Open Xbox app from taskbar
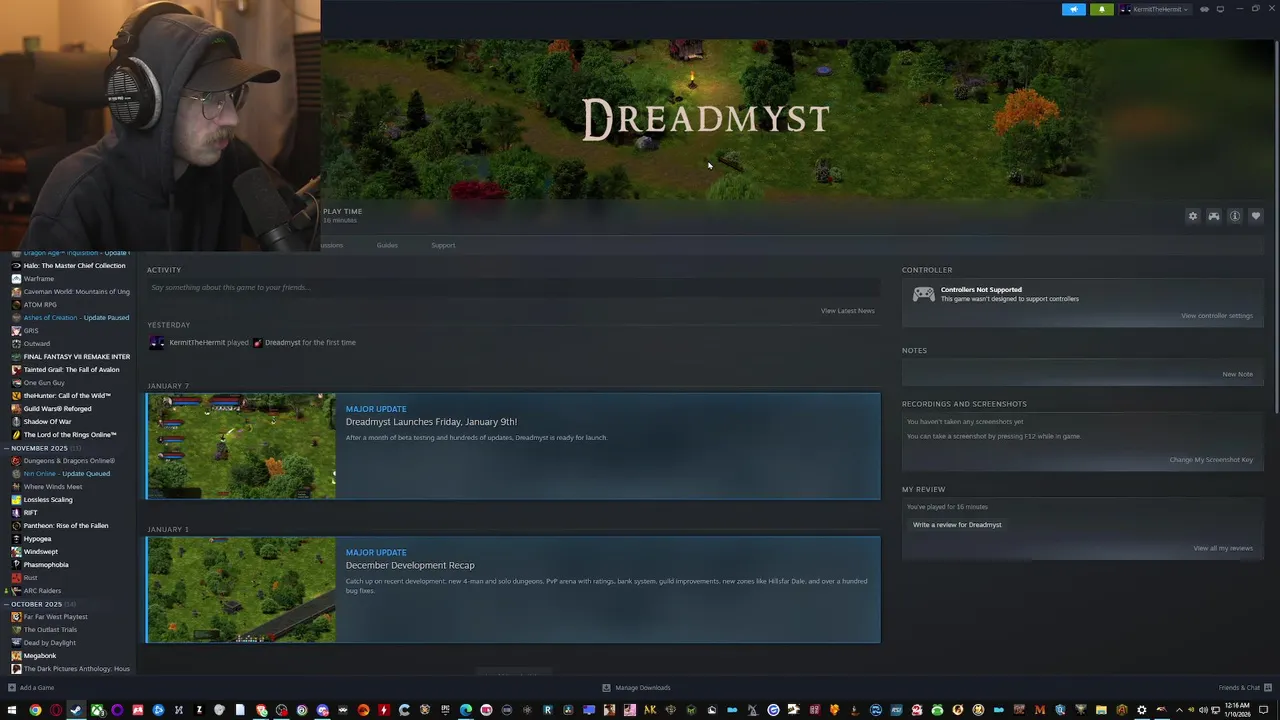 [x=97, y=710]
